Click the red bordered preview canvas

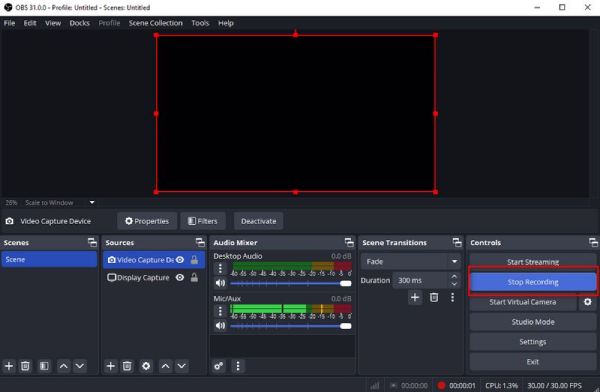[296, 114]
